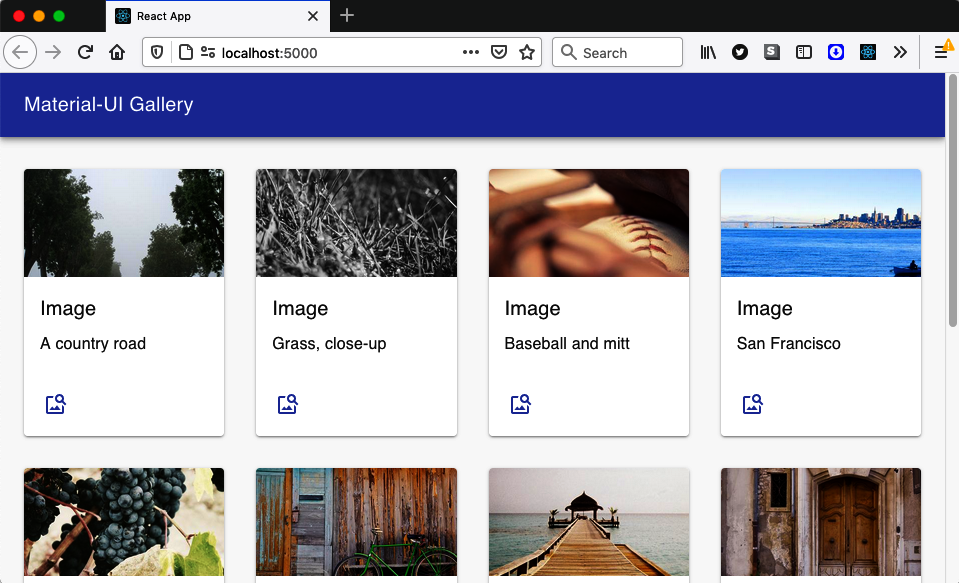The height and width of the screenshot is (583, 959).
Task: Click the old wooden door photo
Action: click(x=821, y=522)
